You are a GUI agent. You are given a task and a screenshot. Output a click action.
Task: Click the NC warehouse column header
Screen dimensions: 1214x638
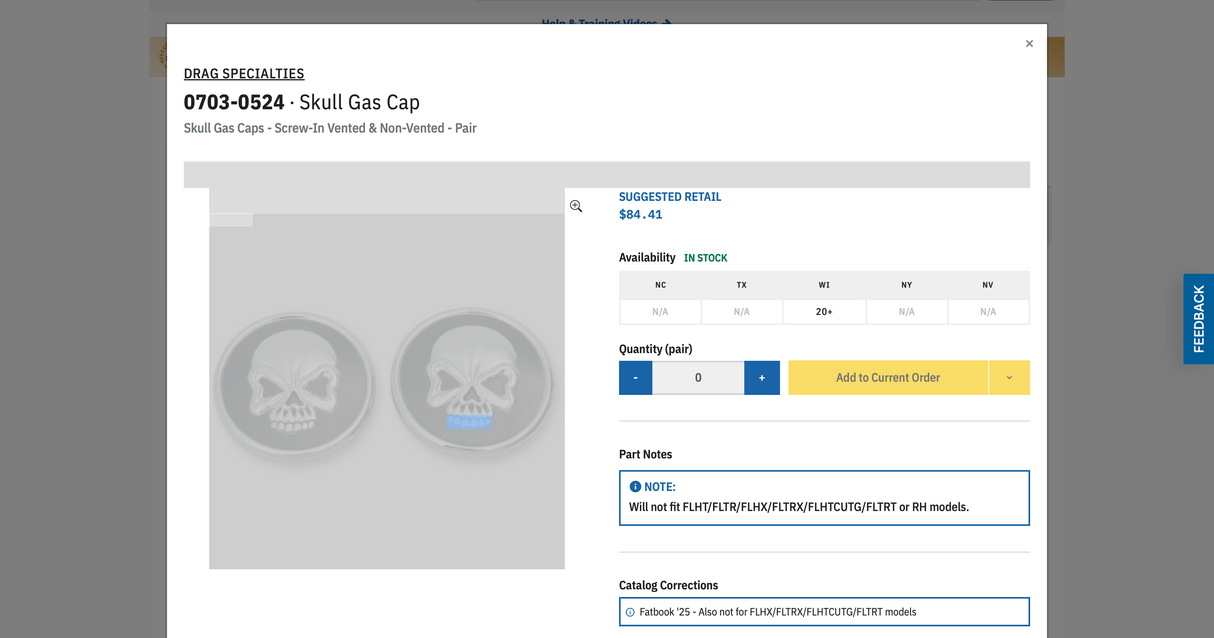[660, 285]
